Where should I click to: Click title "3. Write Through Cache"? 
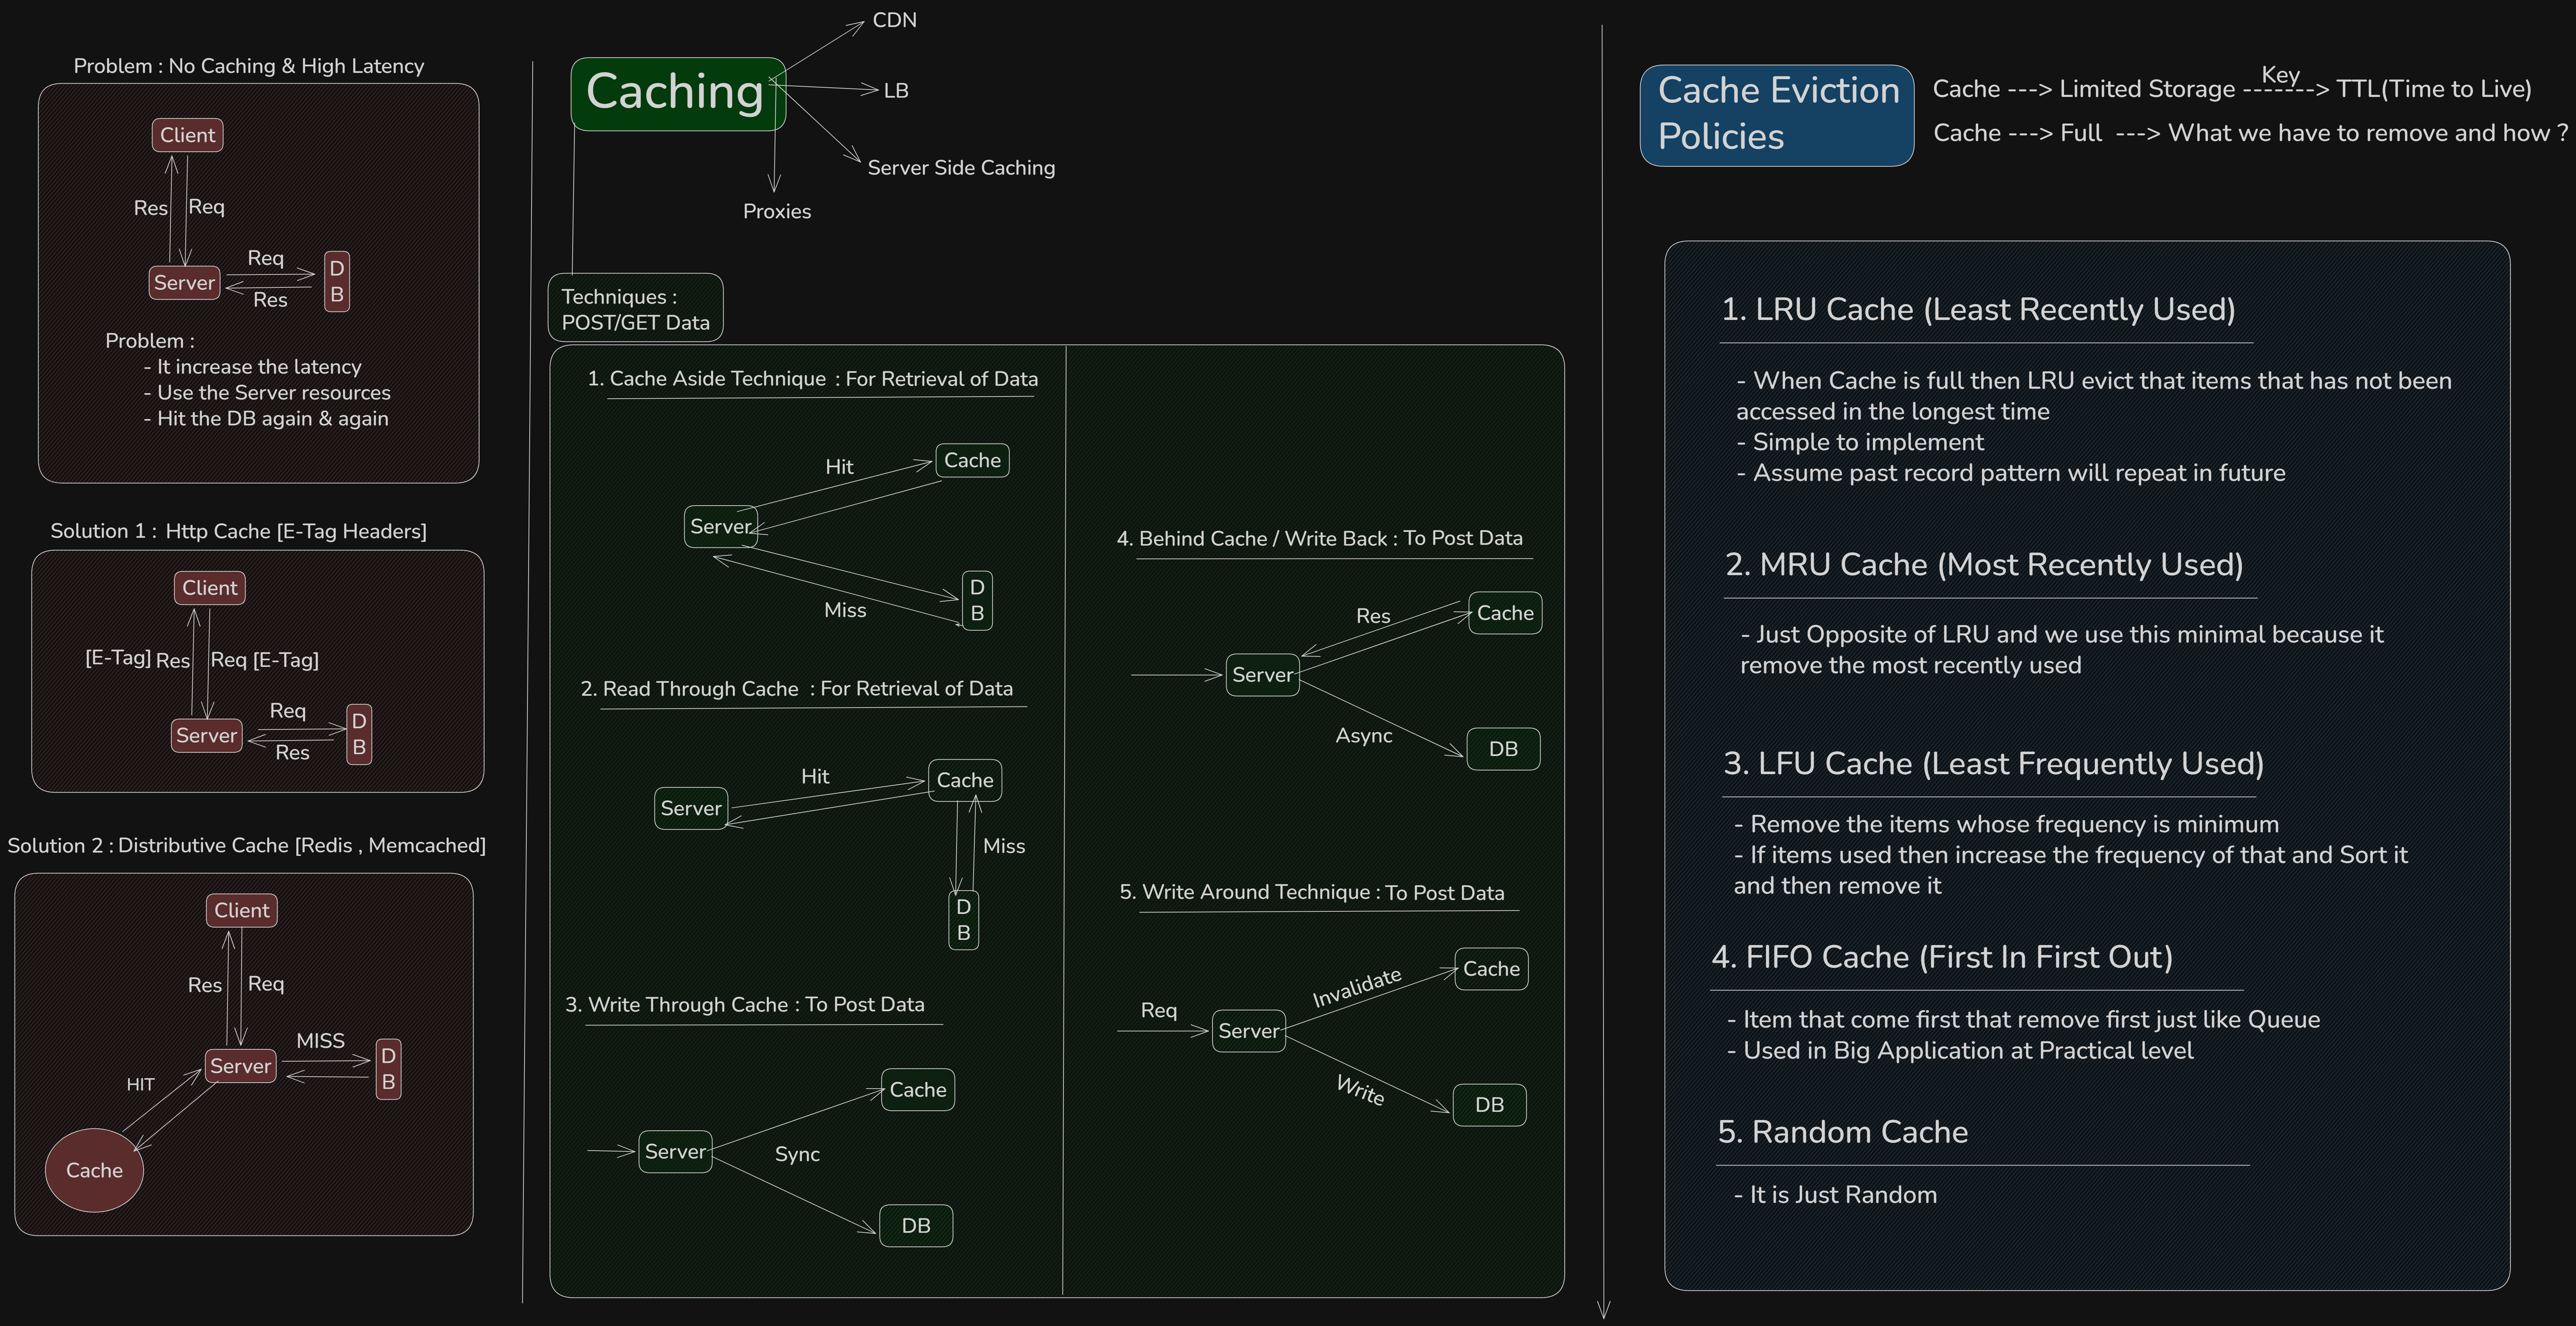click(676, 1005)
